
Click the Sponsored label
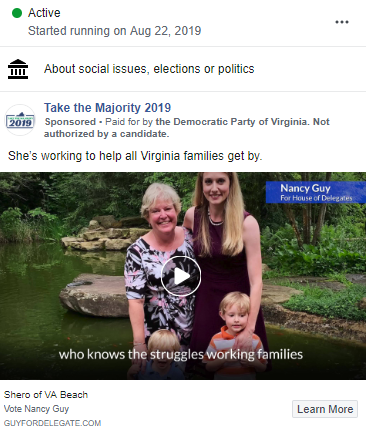[70, 122]
